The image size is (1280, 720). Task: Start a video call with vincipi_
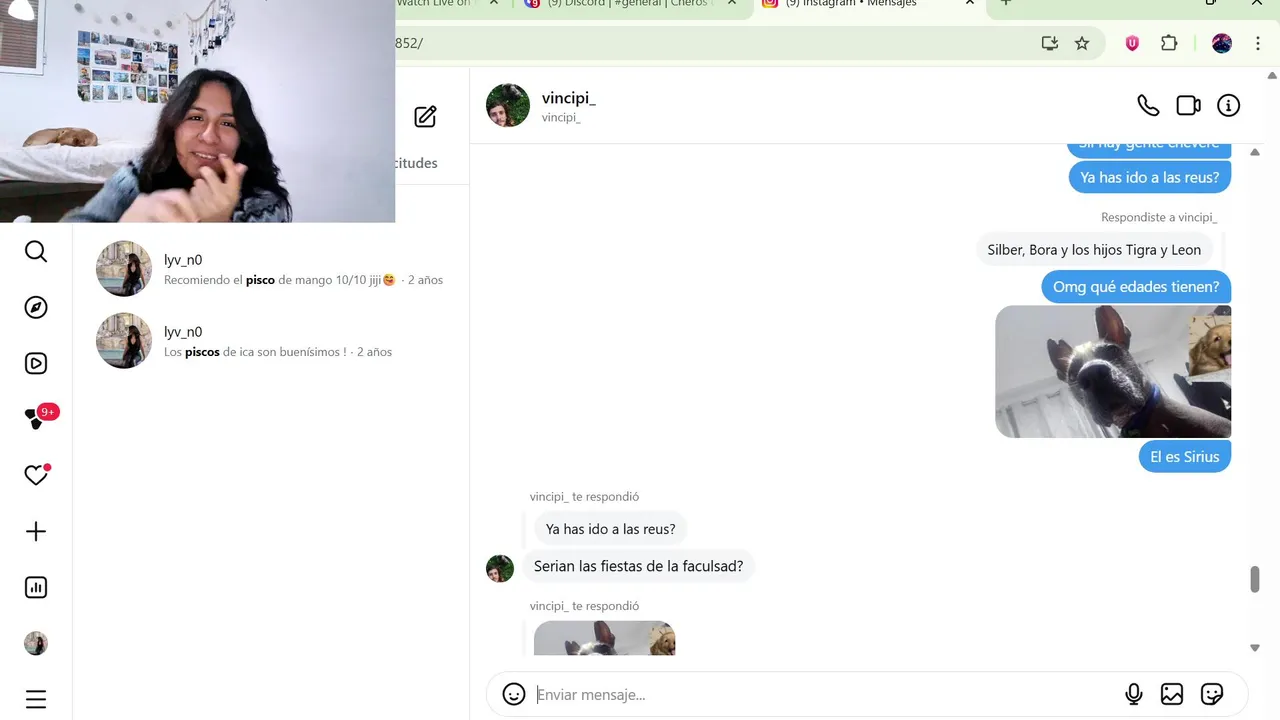(x=1188, y=105)
